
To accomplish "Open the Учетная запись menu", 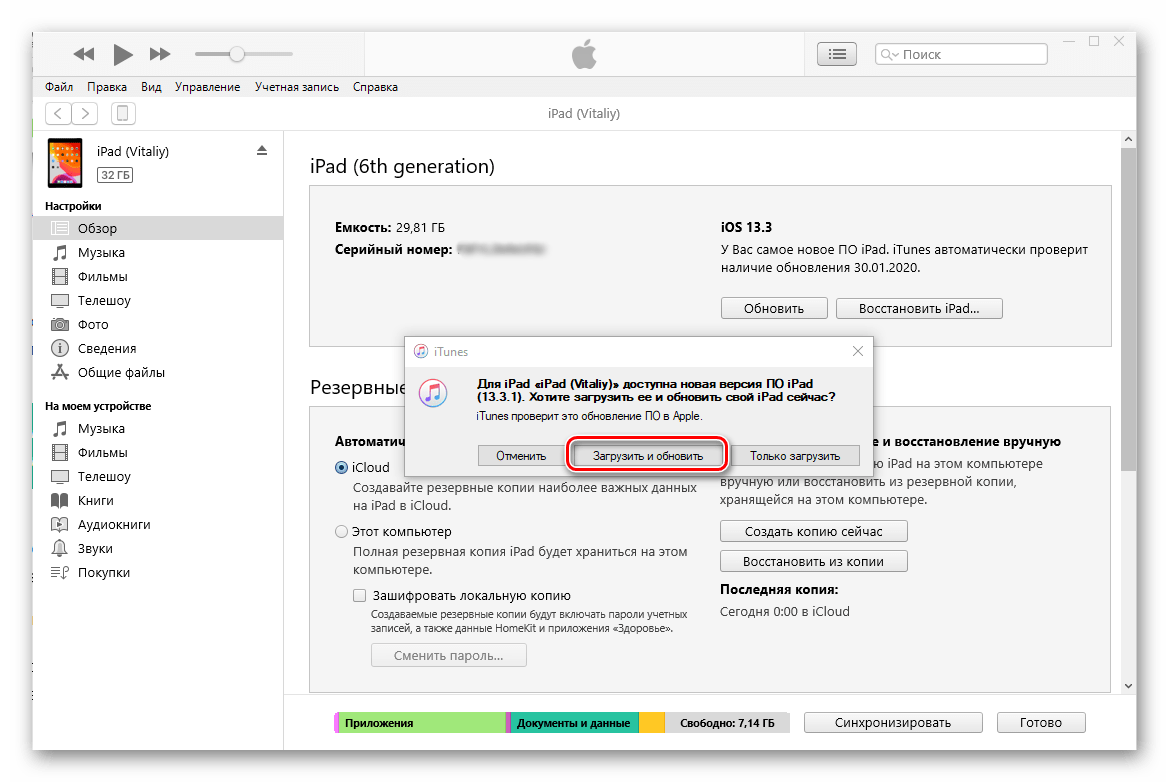I will [297, 87].
